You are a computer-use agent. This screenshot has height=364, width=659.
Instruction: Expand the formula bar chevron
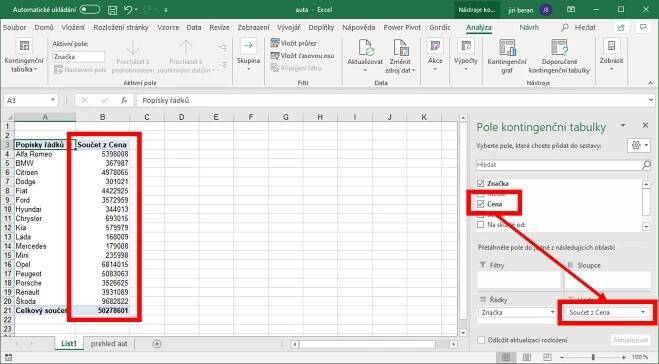[651, 100]
